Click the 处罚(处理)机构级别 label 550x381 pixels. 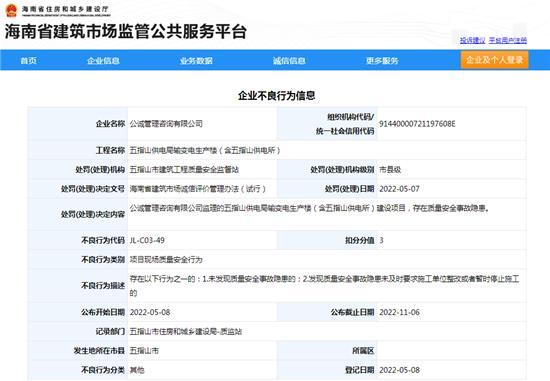tap(342, 169)
